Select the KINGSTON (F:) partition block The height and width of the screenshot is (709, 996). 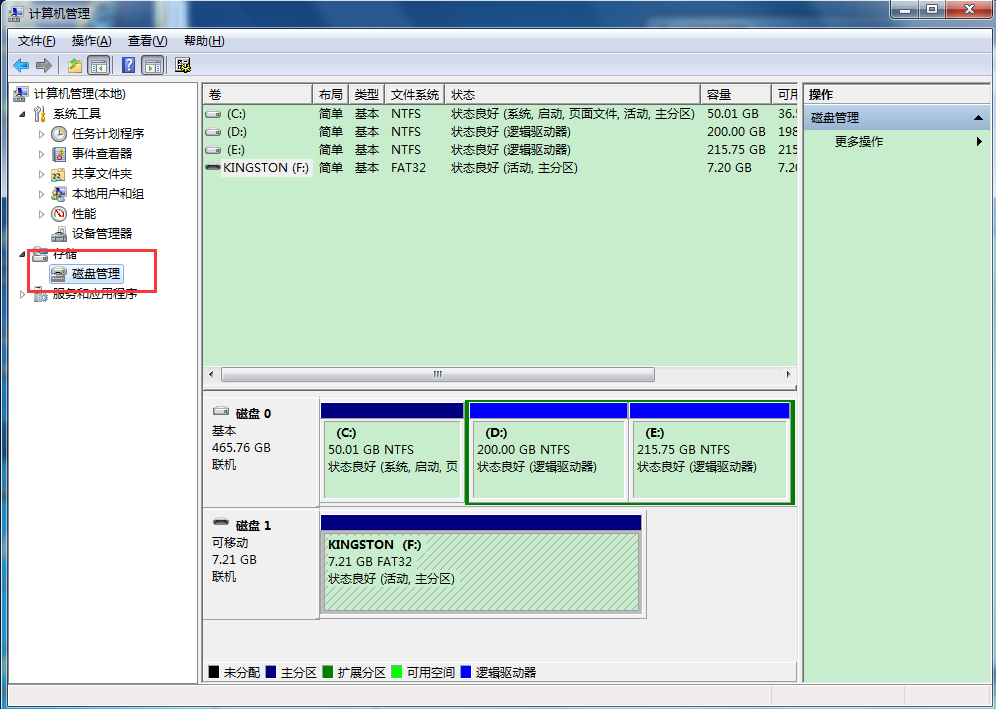click(x=481, y=564)
